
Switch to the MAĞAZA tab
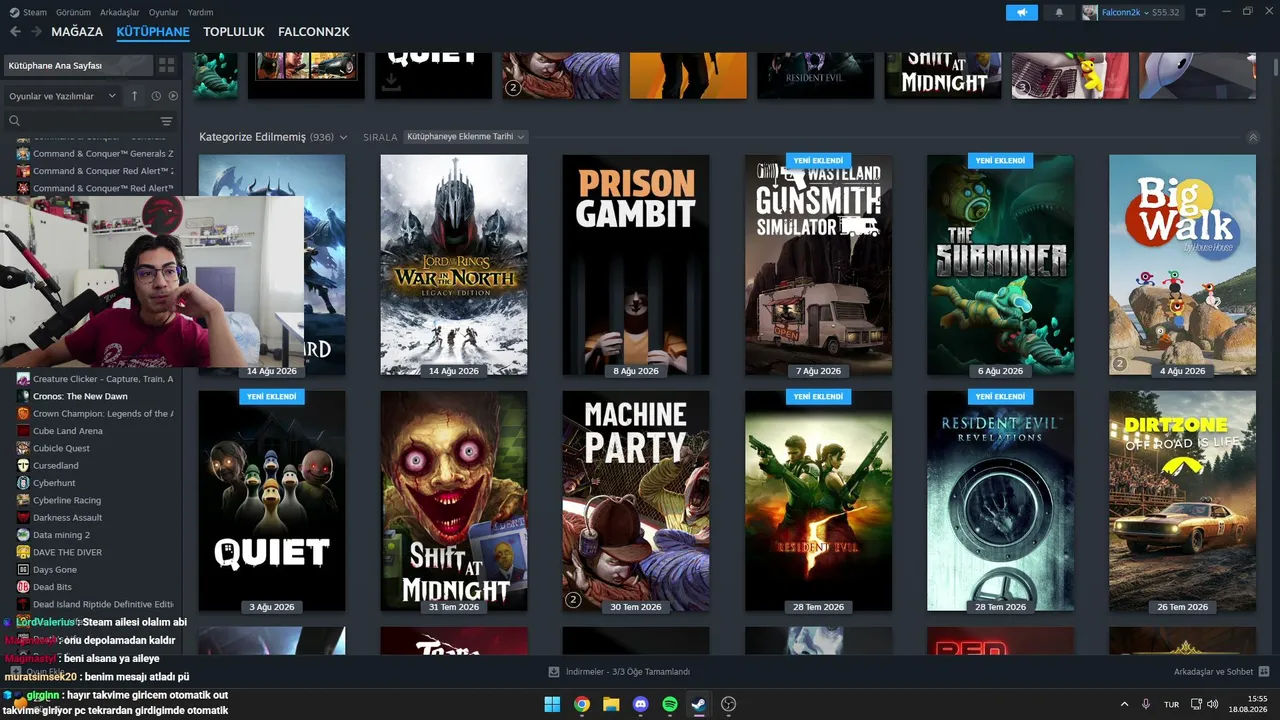(x=77, y=32)
